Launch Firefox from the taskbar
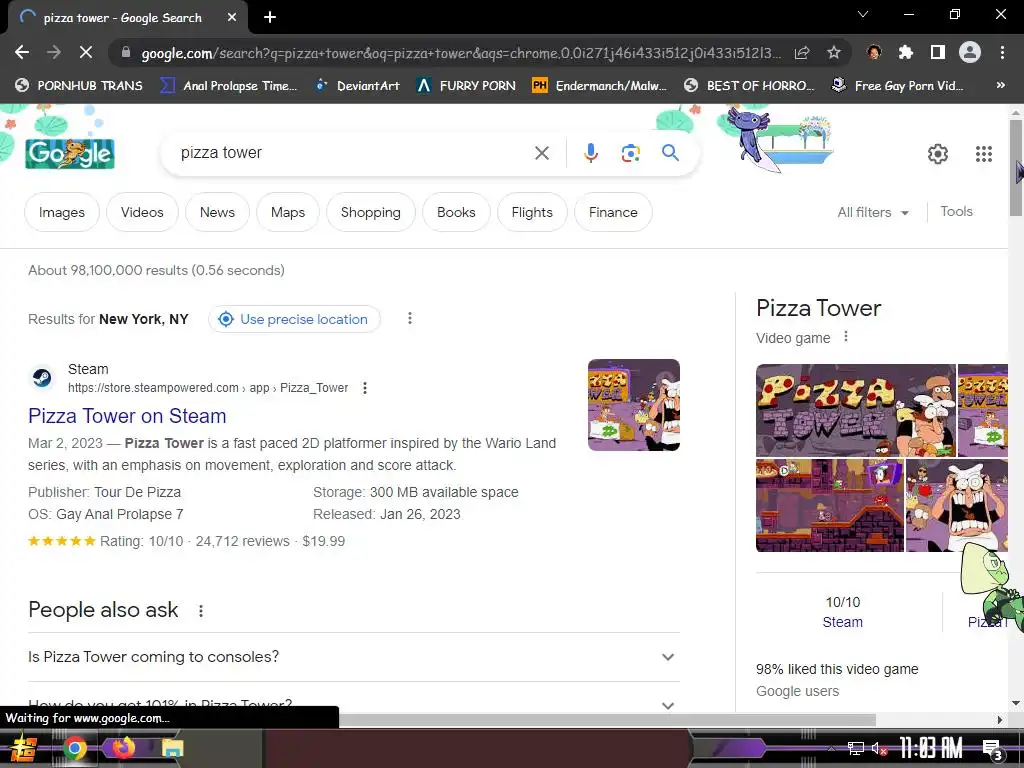This screenshot has height=768, width=1024. (x=123, y=748)
